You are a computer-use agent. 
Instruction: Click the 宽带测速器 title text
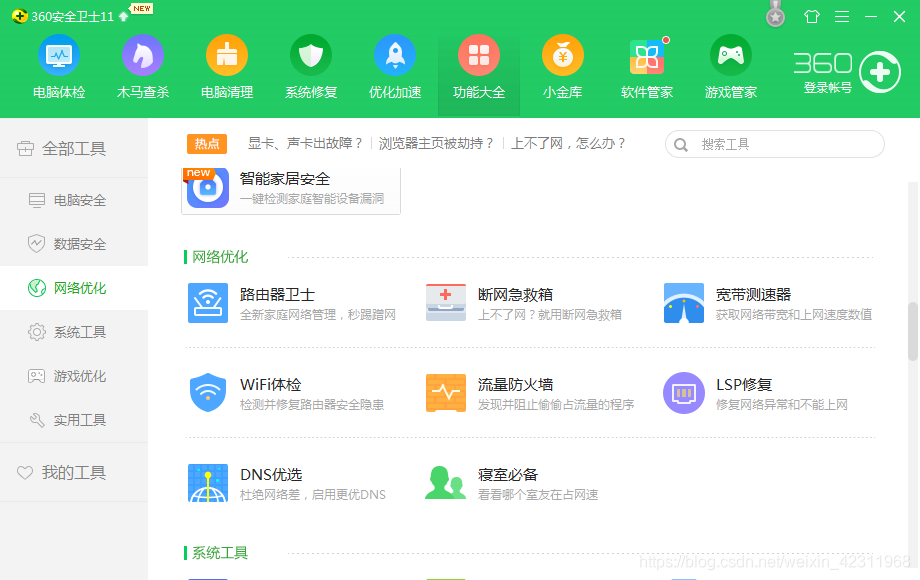[753, 294]
